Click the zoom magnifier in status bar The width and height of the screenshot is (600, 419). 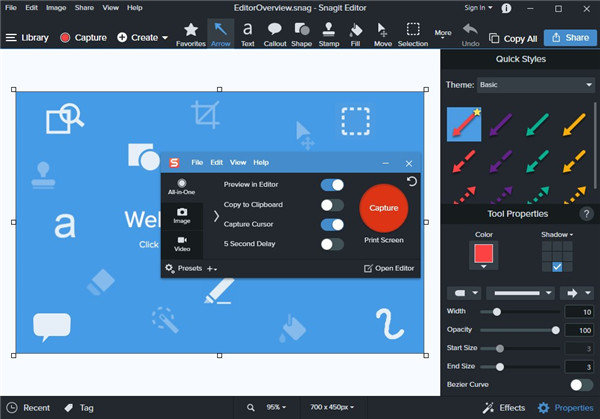tap(251, 408)
